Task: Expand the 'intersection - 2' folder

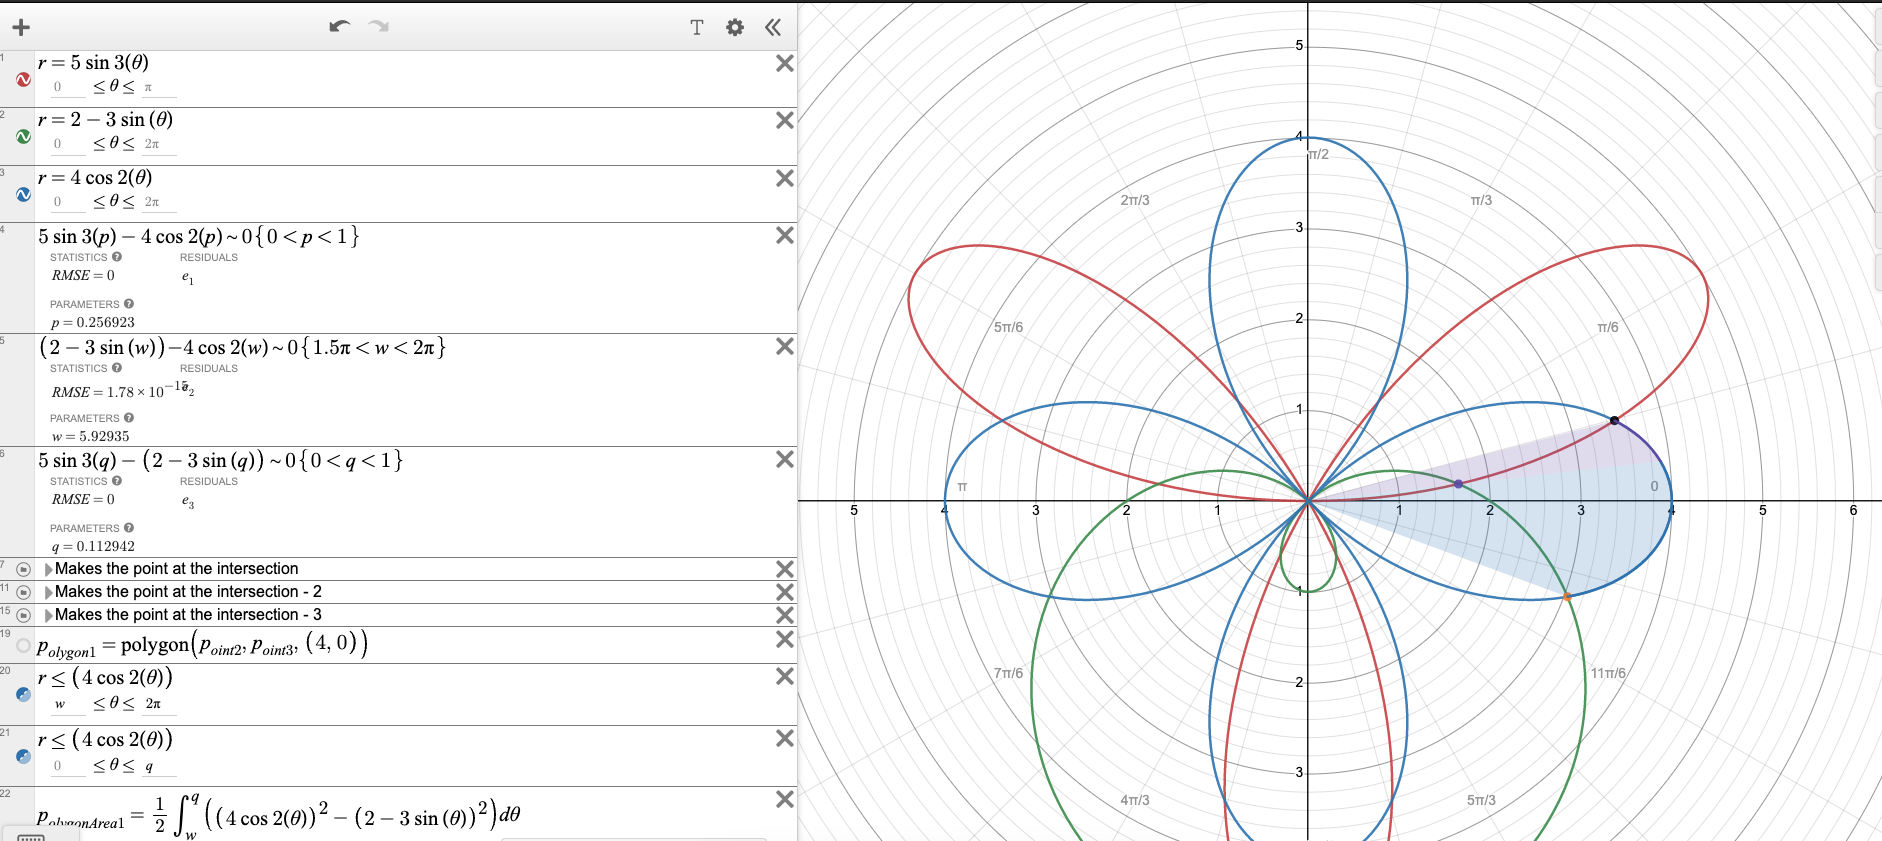Action: click(x=48, y=592)
